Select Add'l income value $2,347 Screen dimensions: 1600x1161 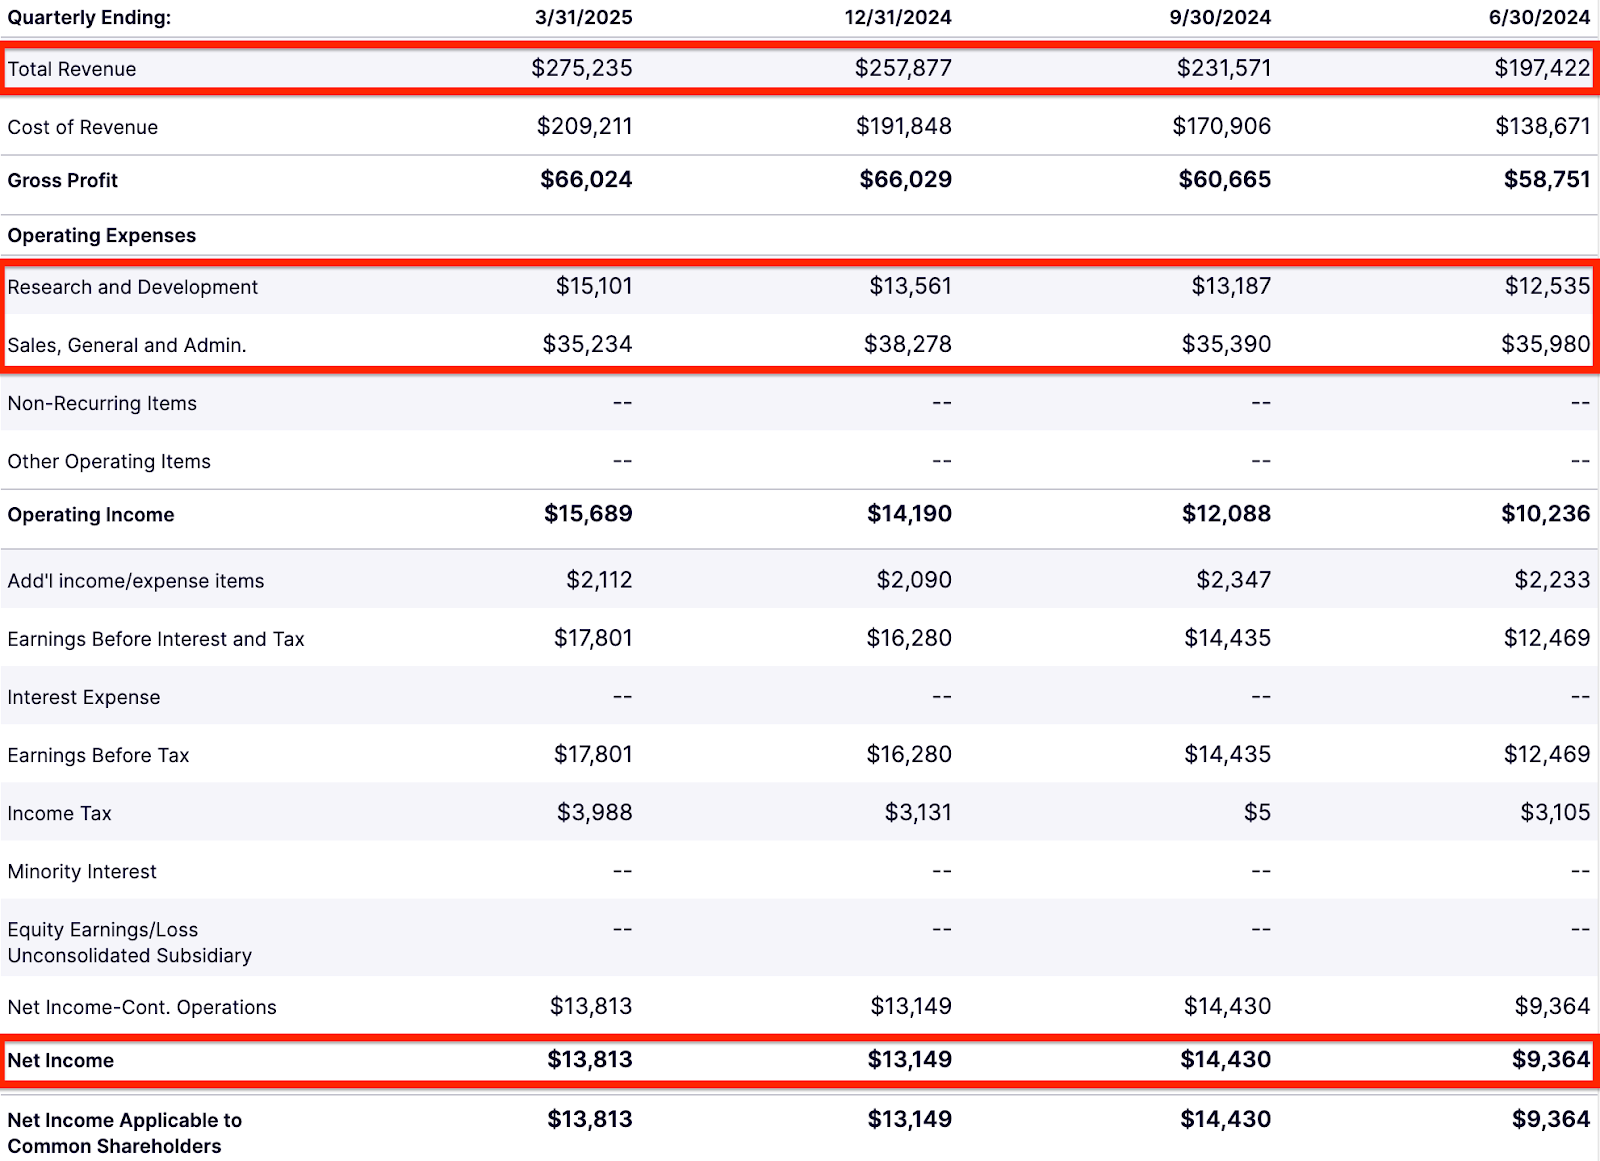pos(1233,580)
